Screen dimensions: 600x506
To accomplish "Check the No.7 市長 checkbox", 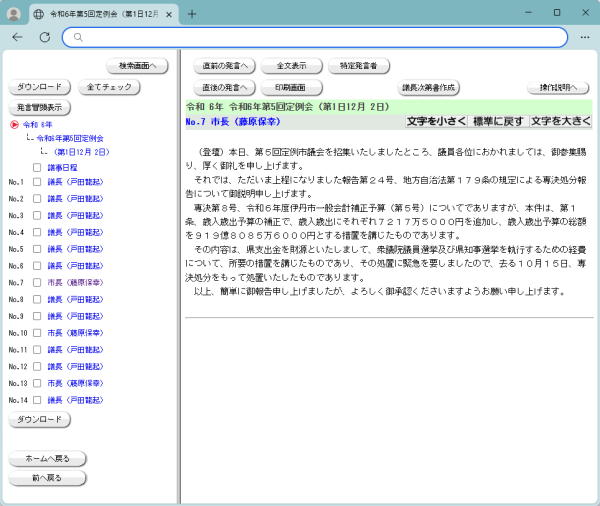I will click(37, 282).
